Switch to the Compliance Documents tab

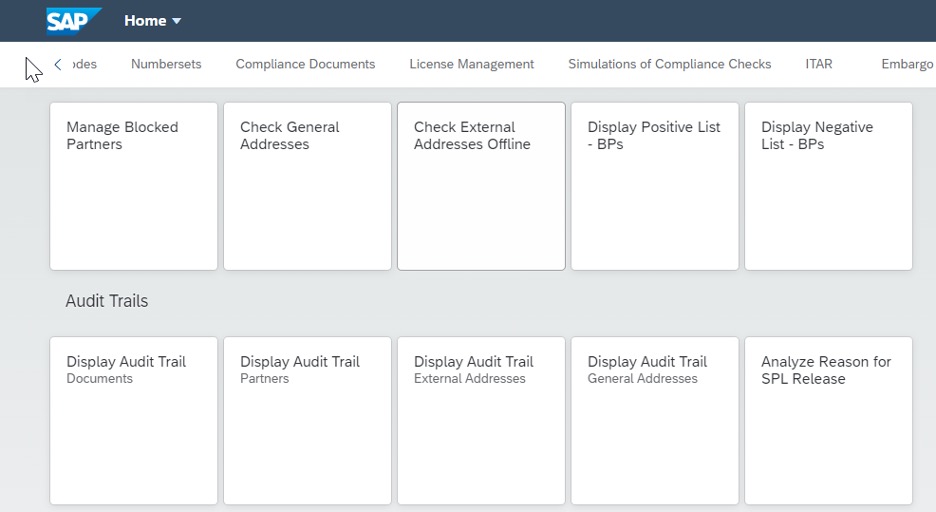coord(305,64)
